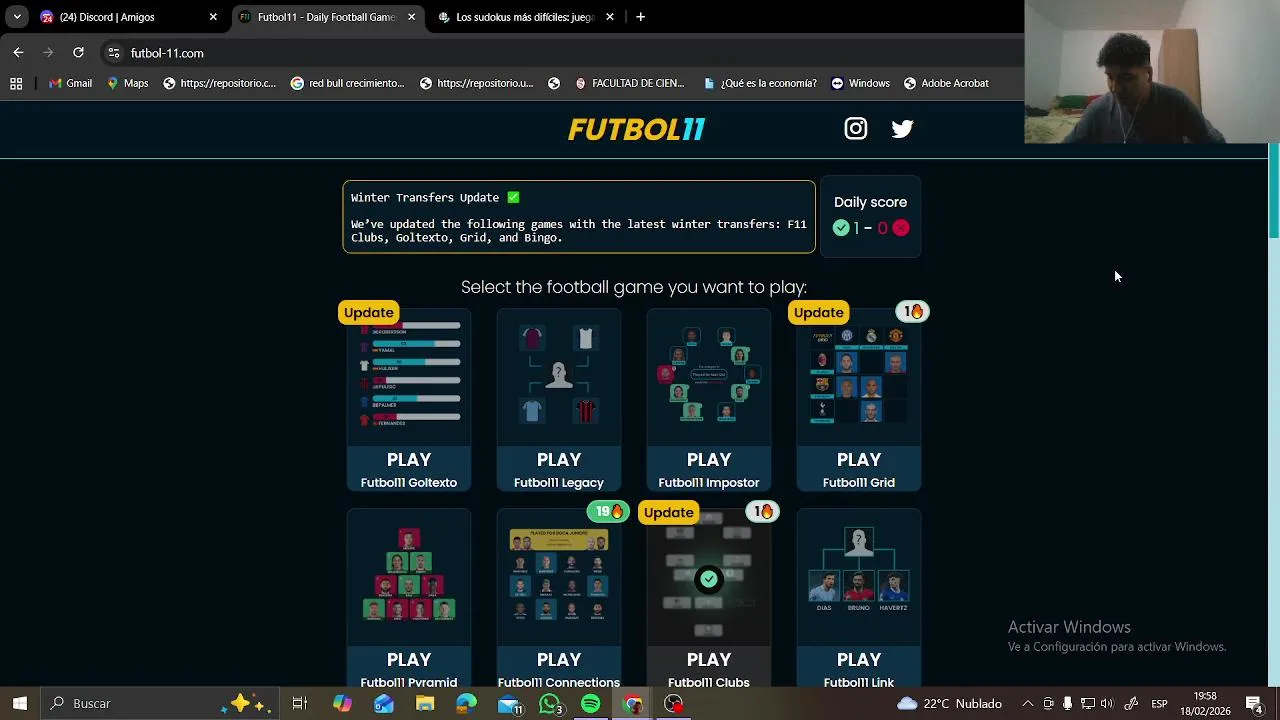Open the Maps bookmark
Viewport: 1280px width, 720px height.
point(127,83)
